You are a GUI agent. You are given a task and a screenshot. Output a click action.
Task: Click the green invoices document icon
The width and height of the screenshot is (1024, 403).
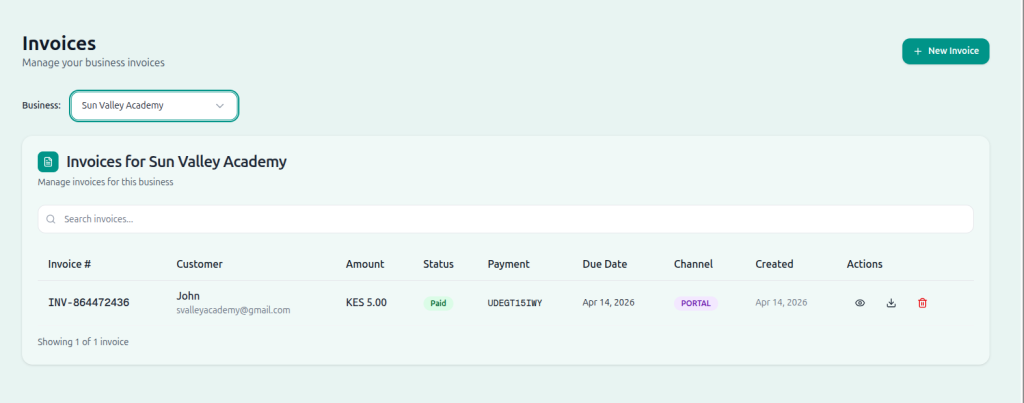(x=48, y=161)
